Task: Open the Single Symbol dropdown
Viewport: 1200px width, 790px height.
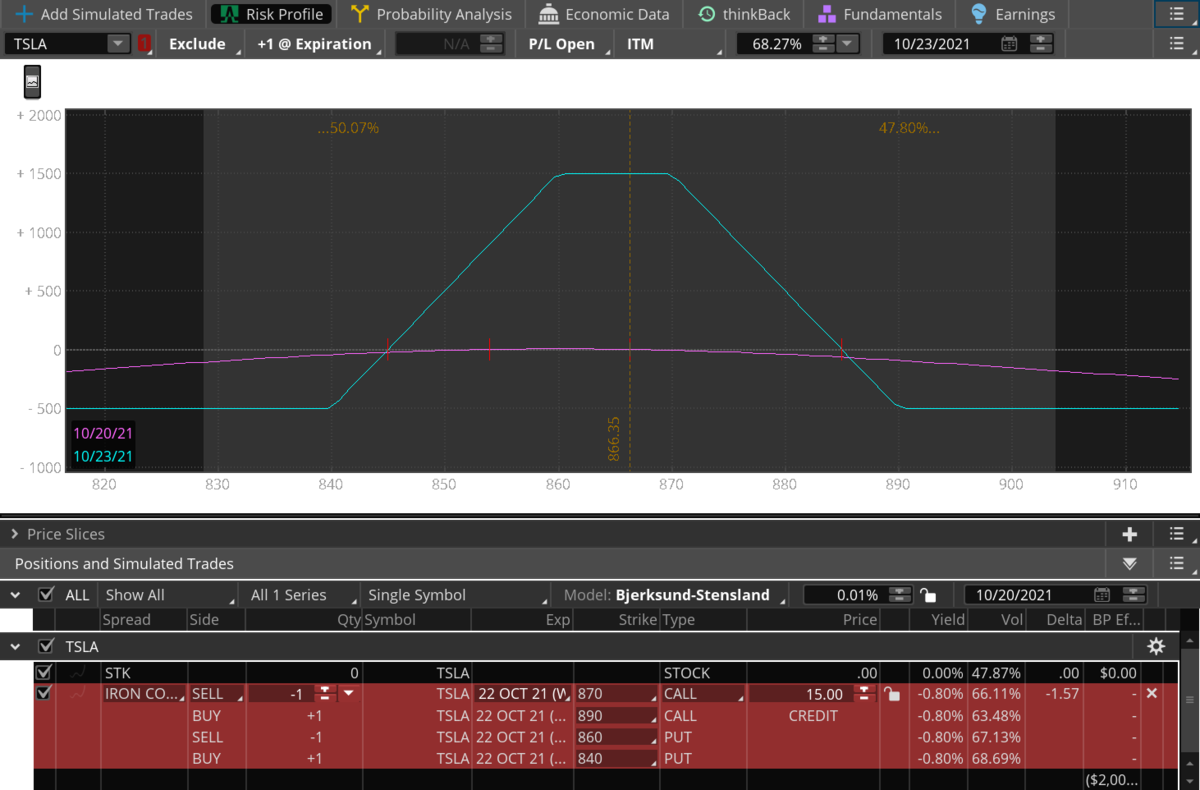Action: click(x=458, y=595)
